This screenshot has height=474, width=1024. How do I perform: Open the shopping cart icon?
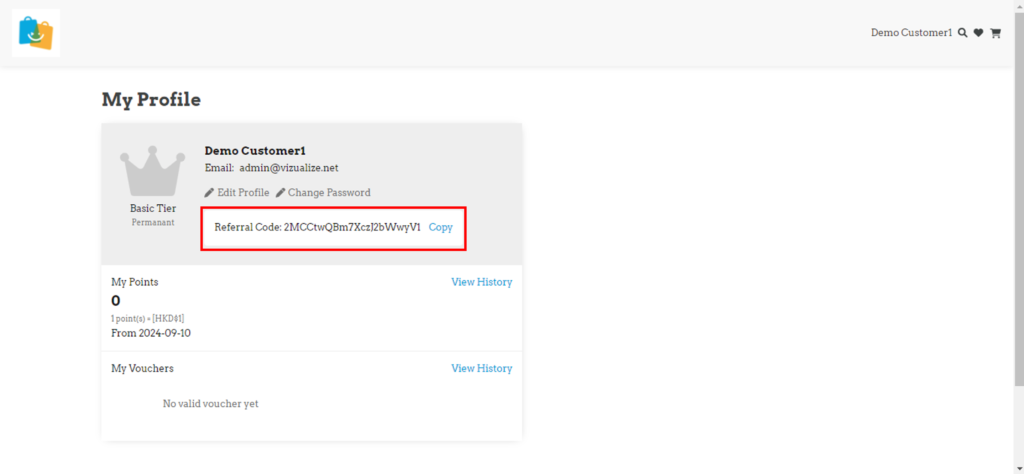995,33
